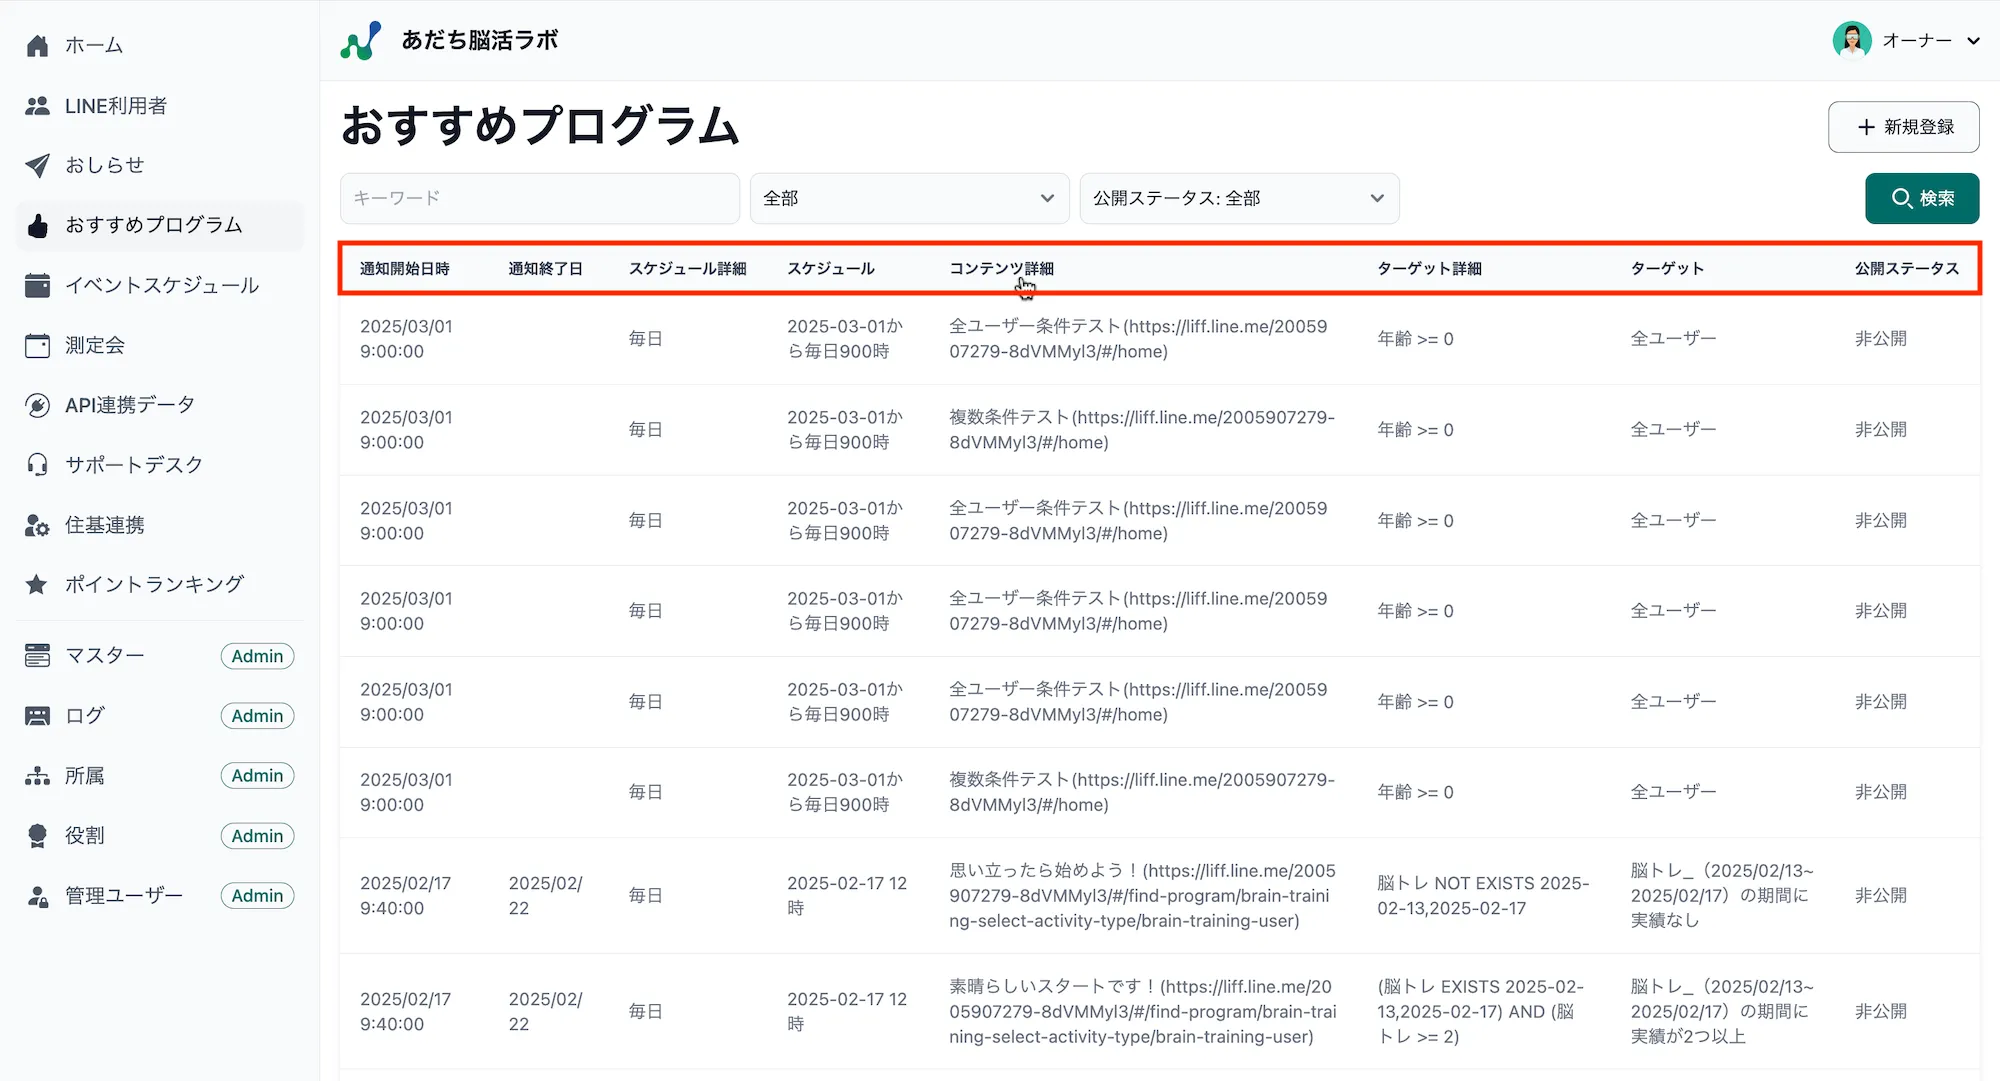
Task: Click the 住基連携 settings icon
Action: pyautogui.click(x=37, y=524)
